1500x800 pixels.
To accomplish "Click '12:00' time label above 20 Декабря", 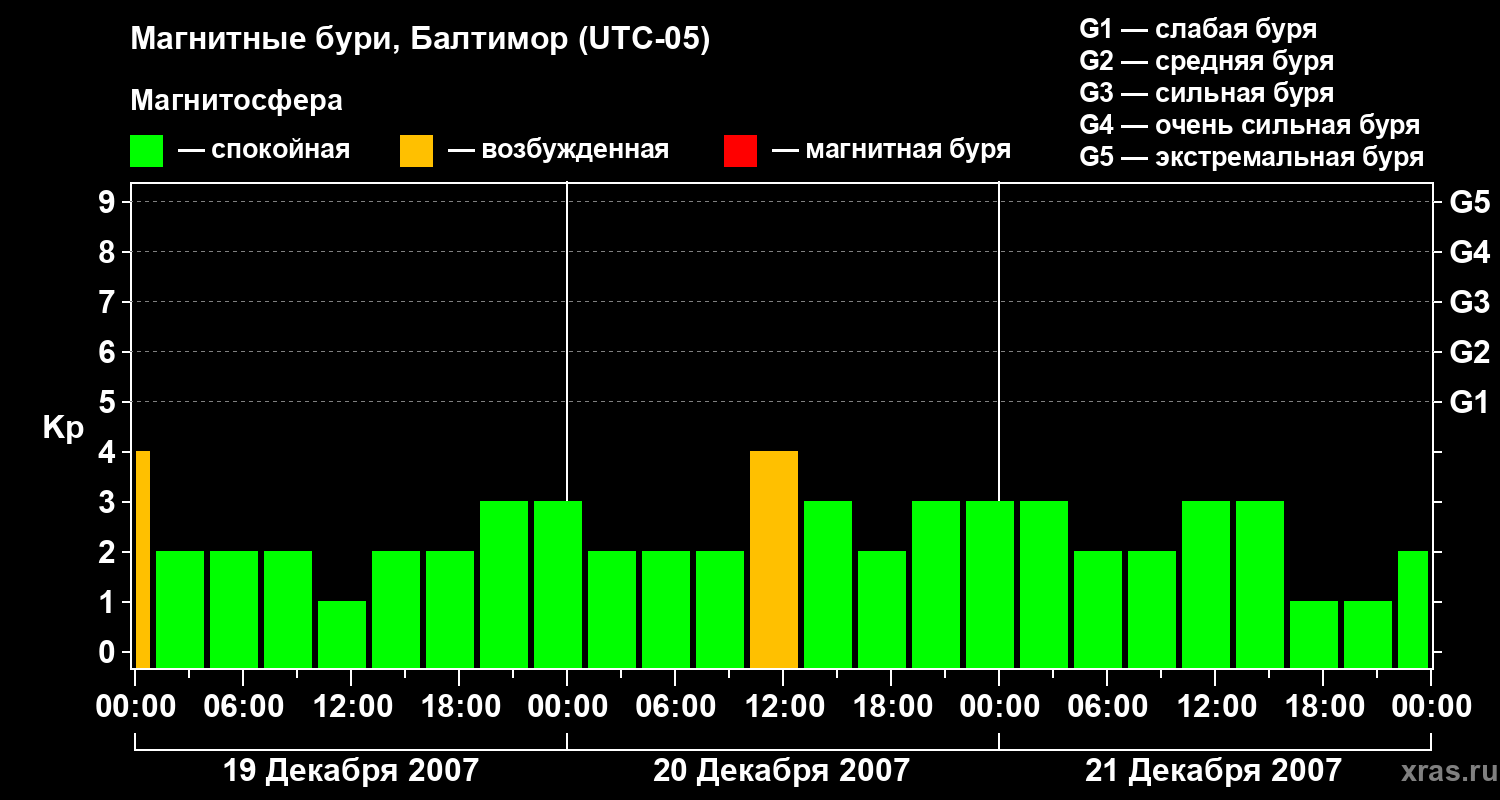I will 783,707.
